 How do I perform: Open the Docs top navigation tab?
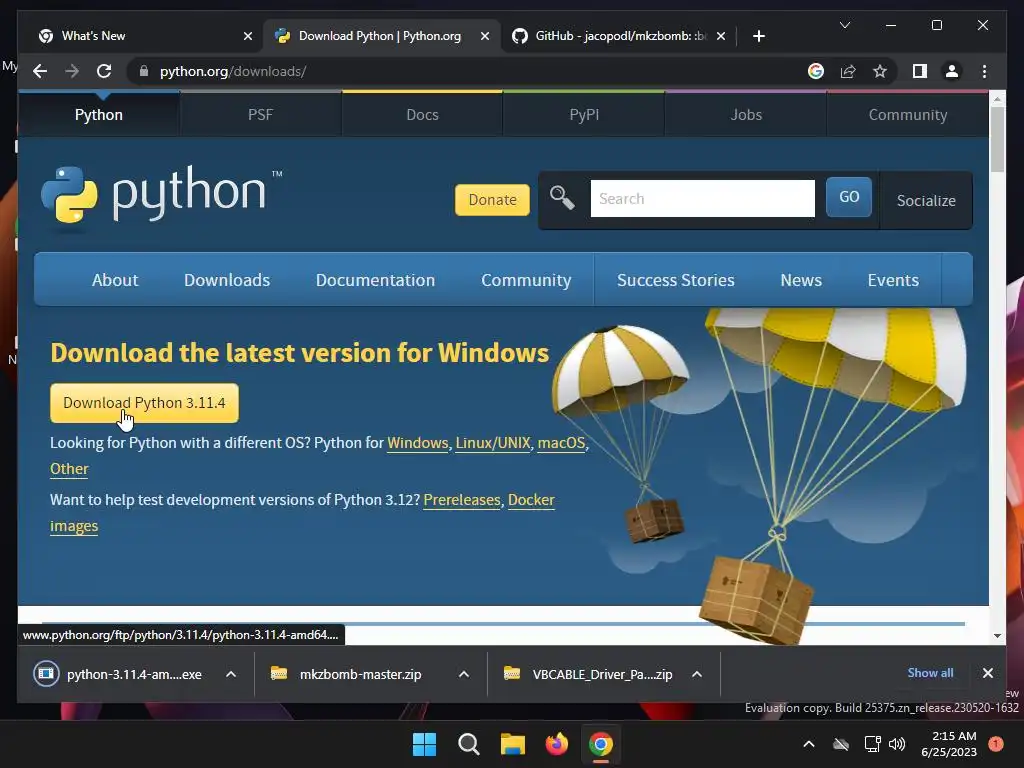tap(423, 114)
